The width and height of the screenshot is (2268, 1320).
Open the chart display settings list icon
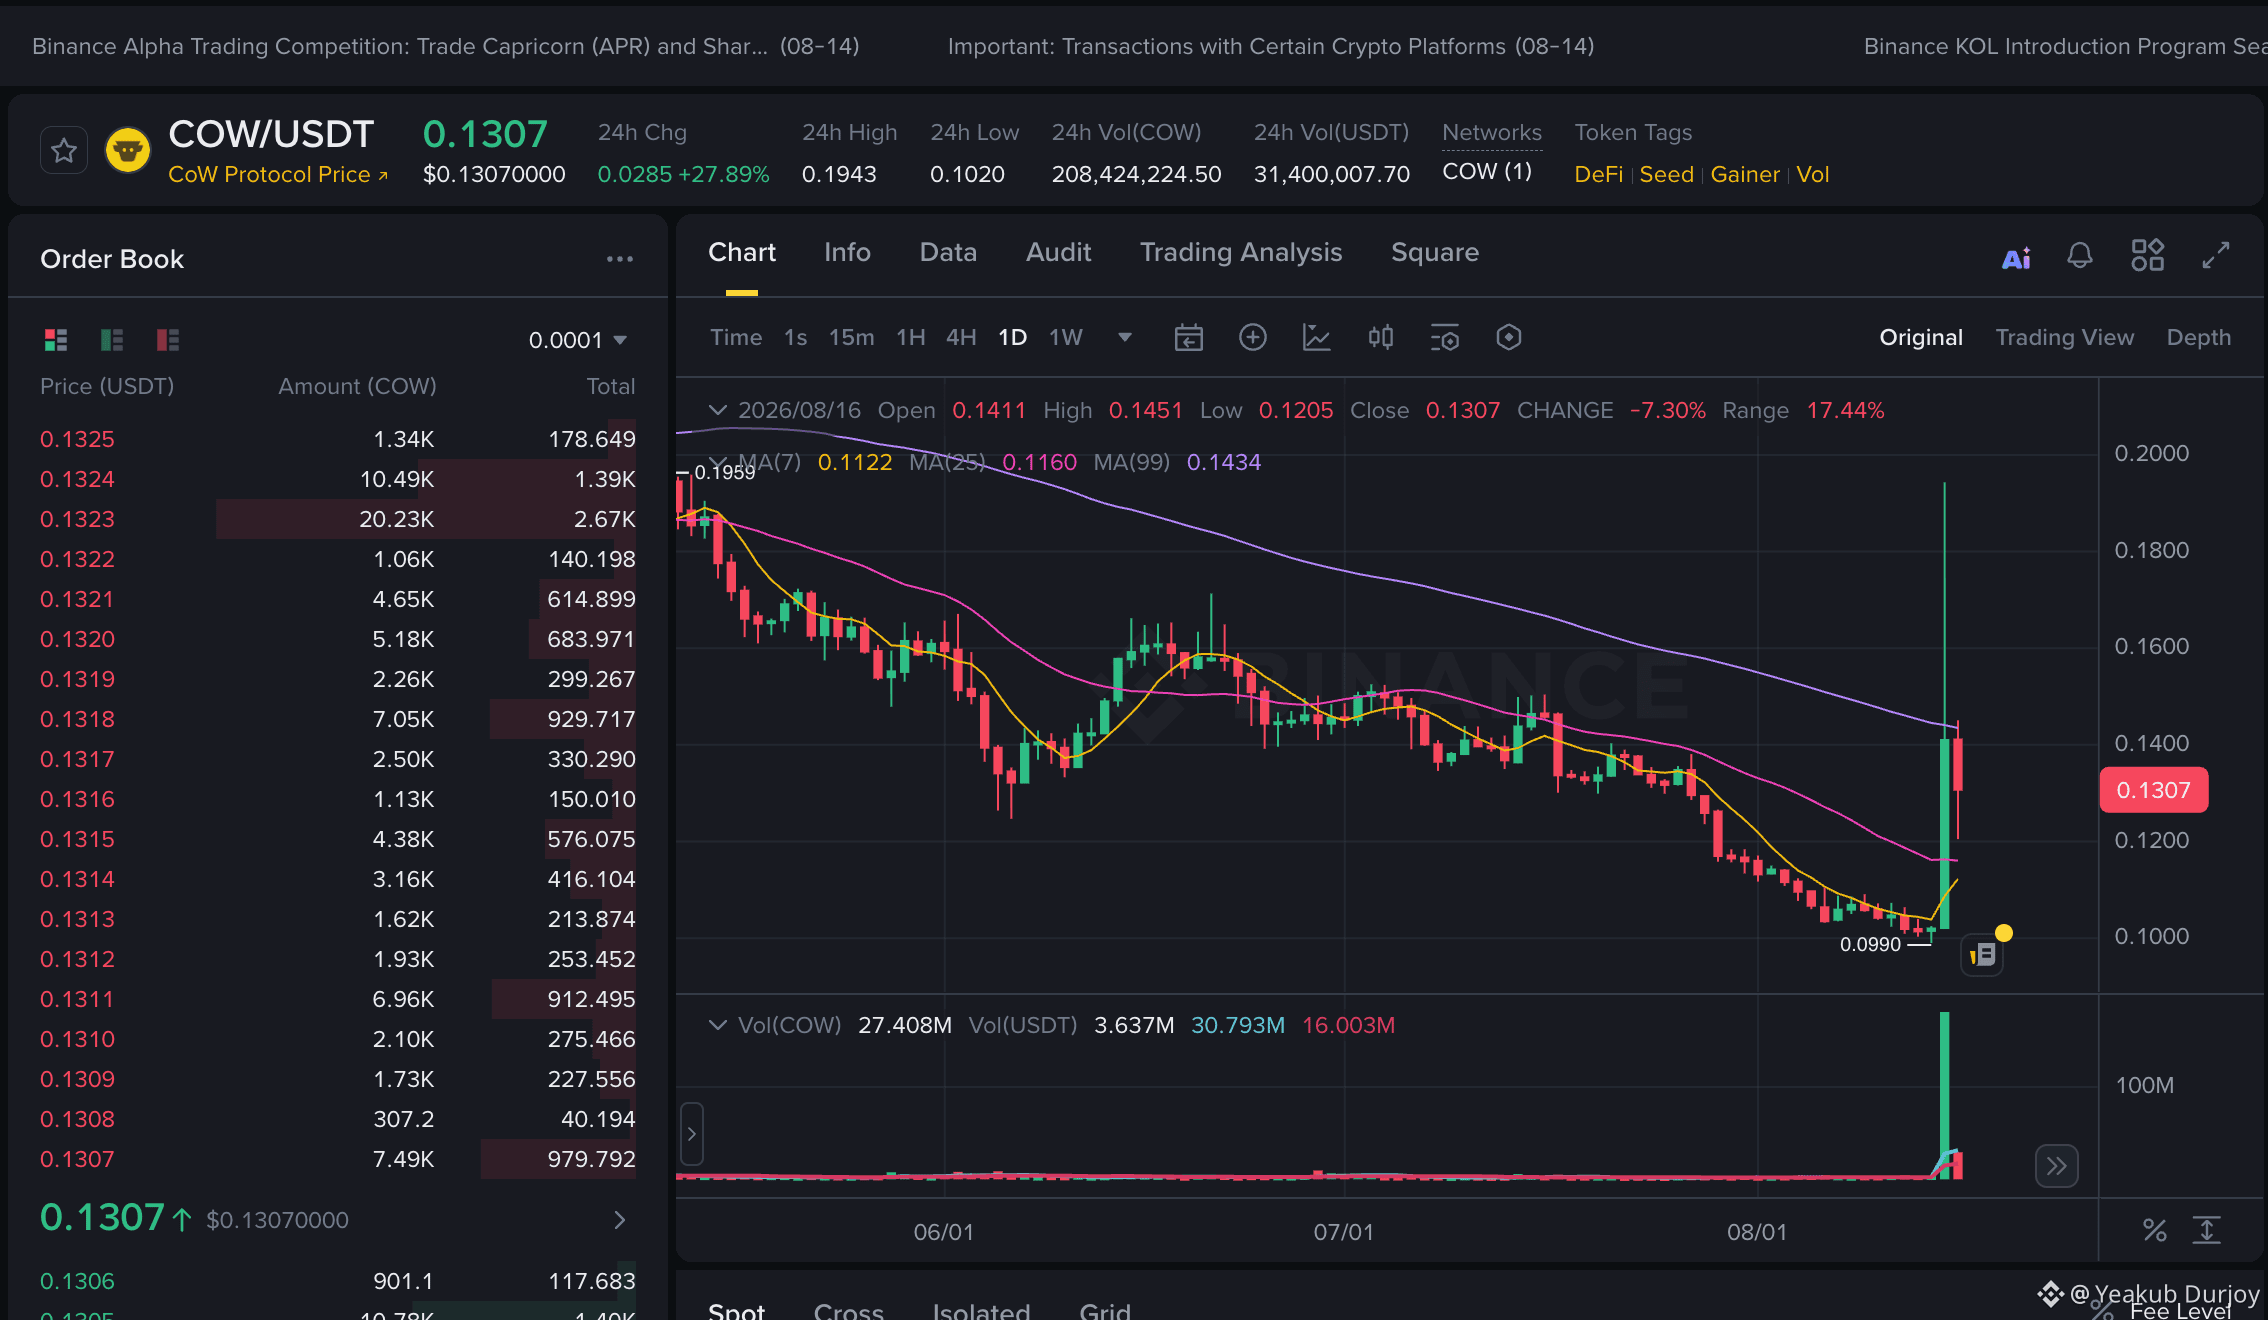pyautogui.click(x=1445, y=338)
